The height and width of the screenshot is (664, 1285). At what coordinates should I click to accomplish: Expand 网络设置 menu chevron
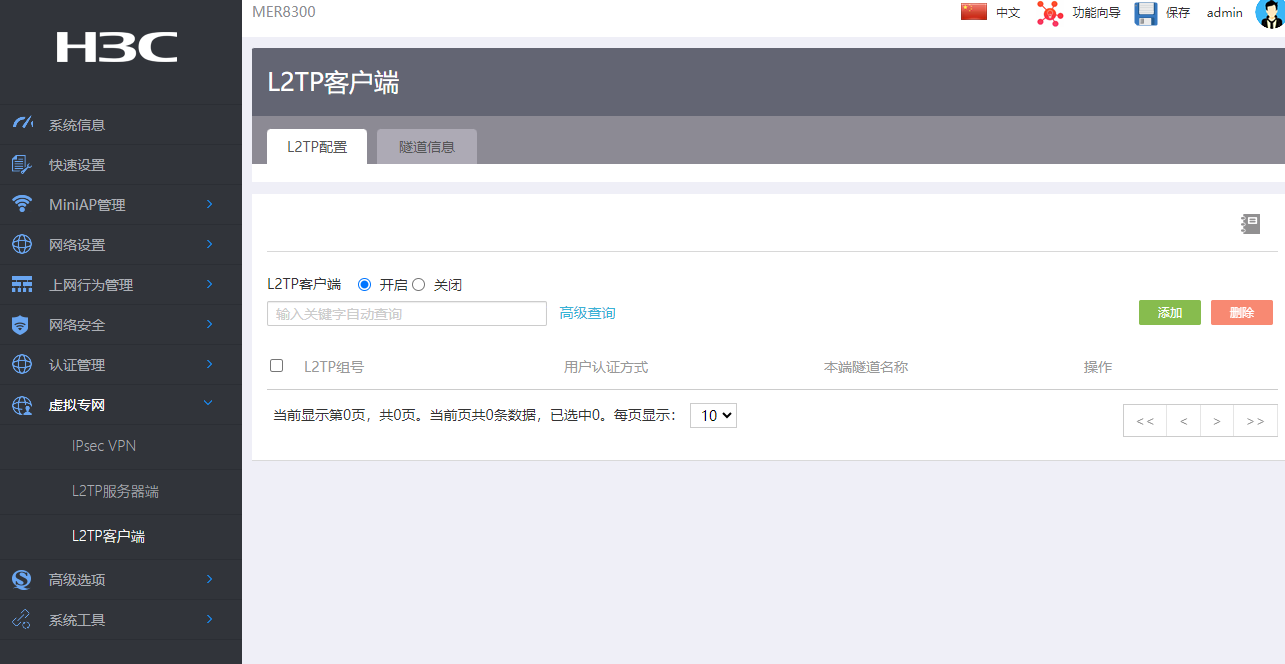tap(210, 244)
